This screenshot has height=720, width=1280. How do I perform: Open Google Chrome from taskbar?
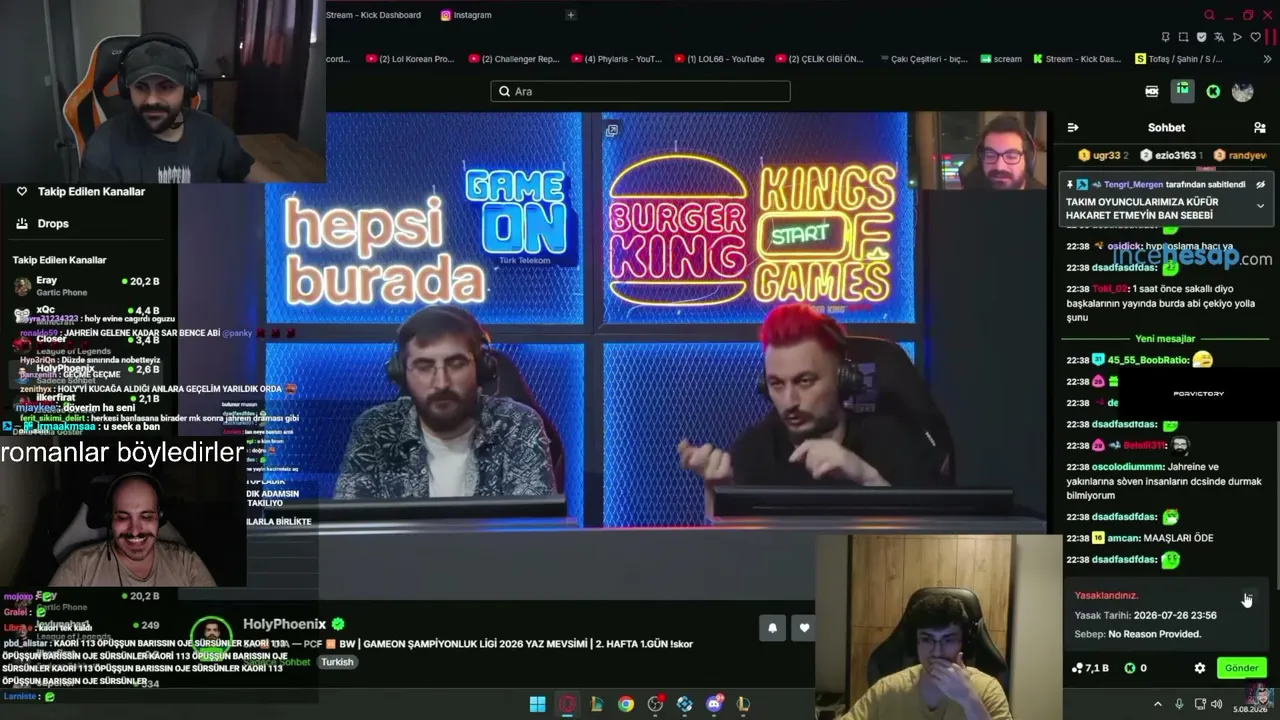point(625,704)
